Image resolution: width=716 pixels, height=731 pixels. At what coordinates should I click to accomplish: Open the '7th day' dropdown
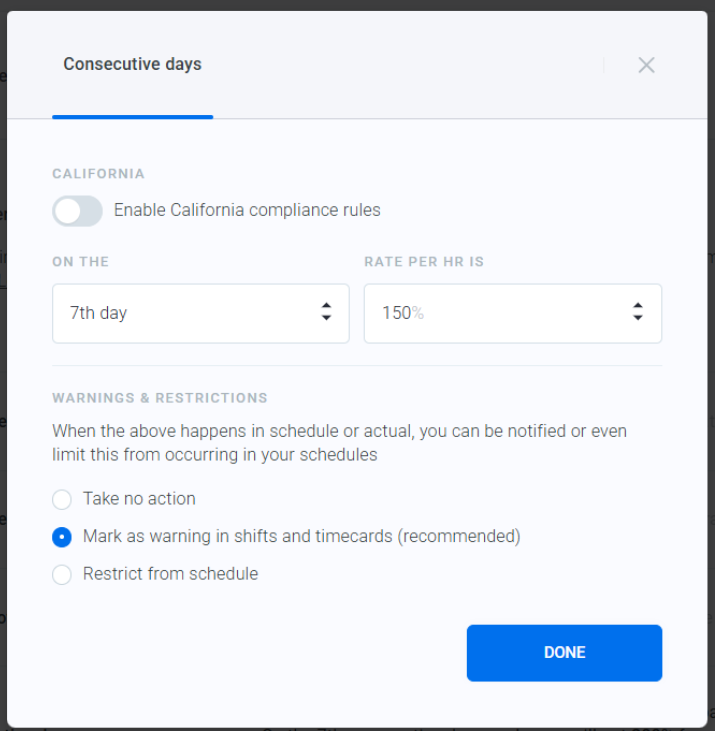190,313
